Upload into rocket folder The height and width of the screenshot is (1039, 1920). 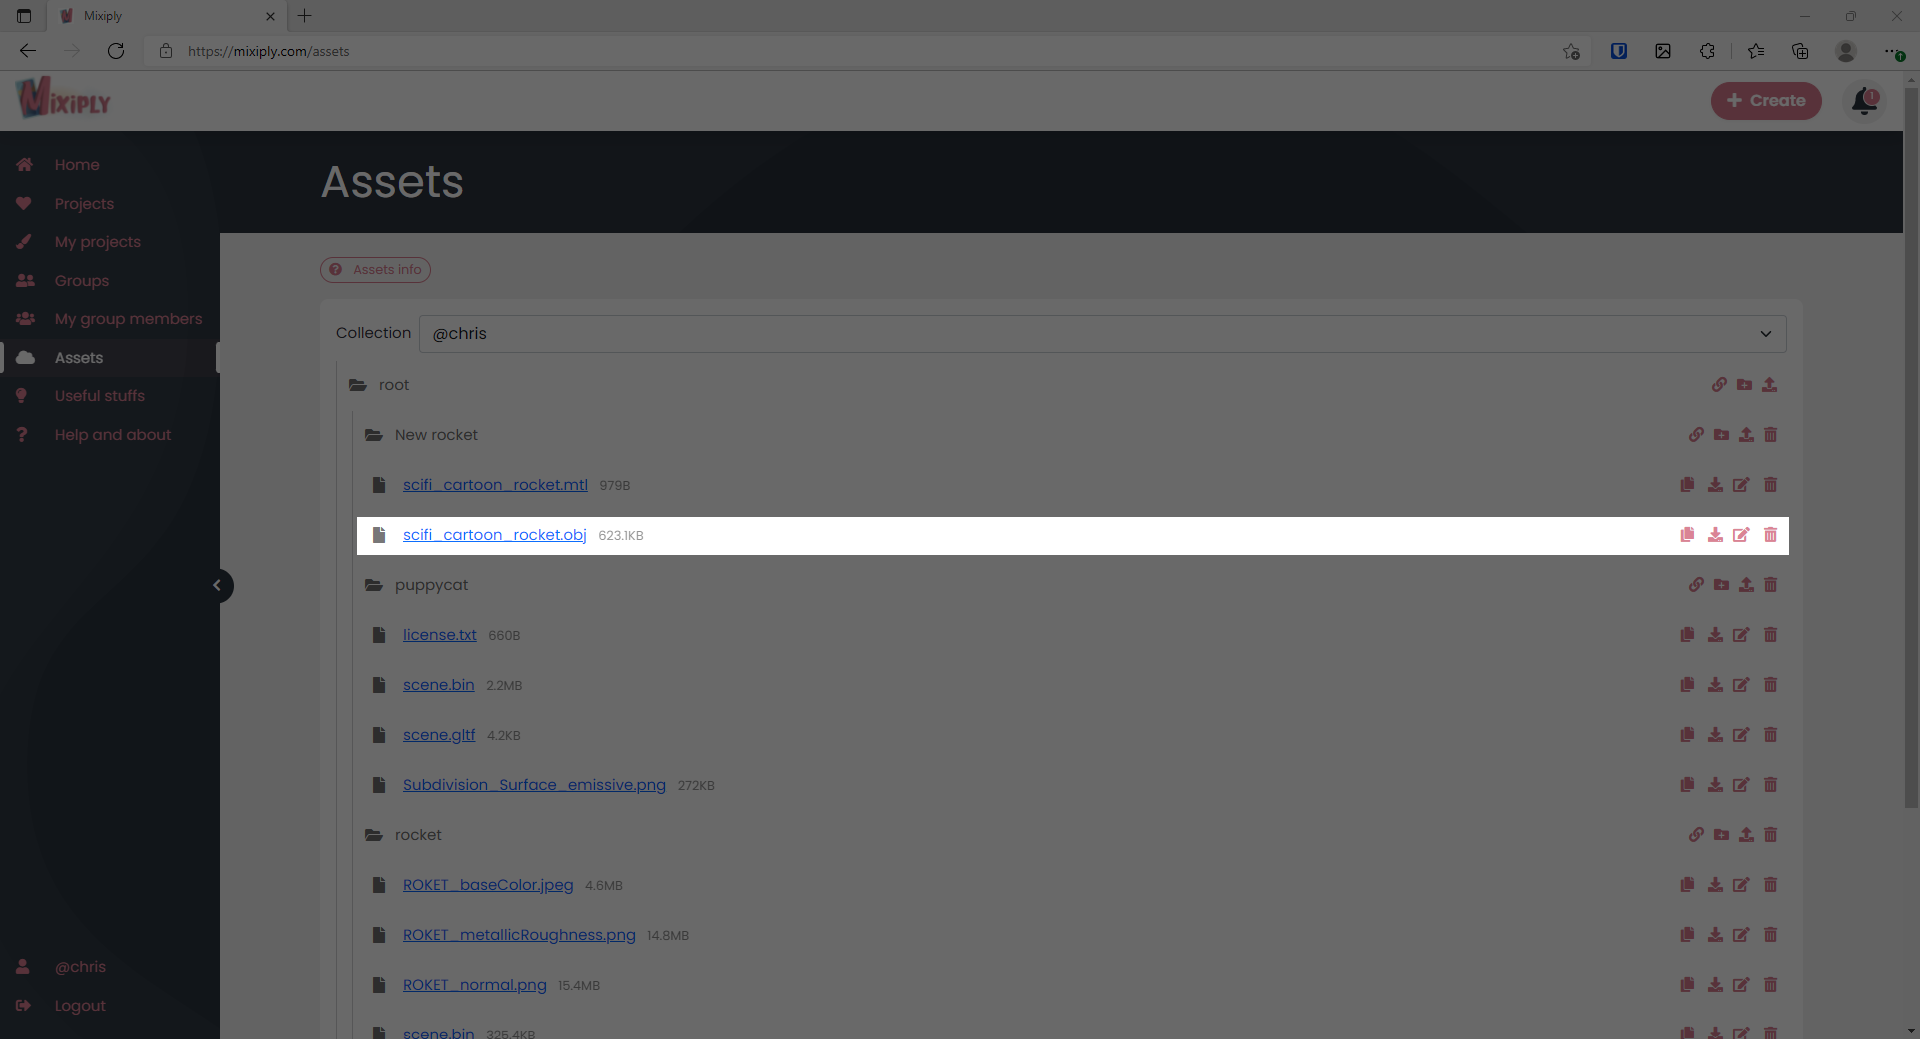(1746, 835)
